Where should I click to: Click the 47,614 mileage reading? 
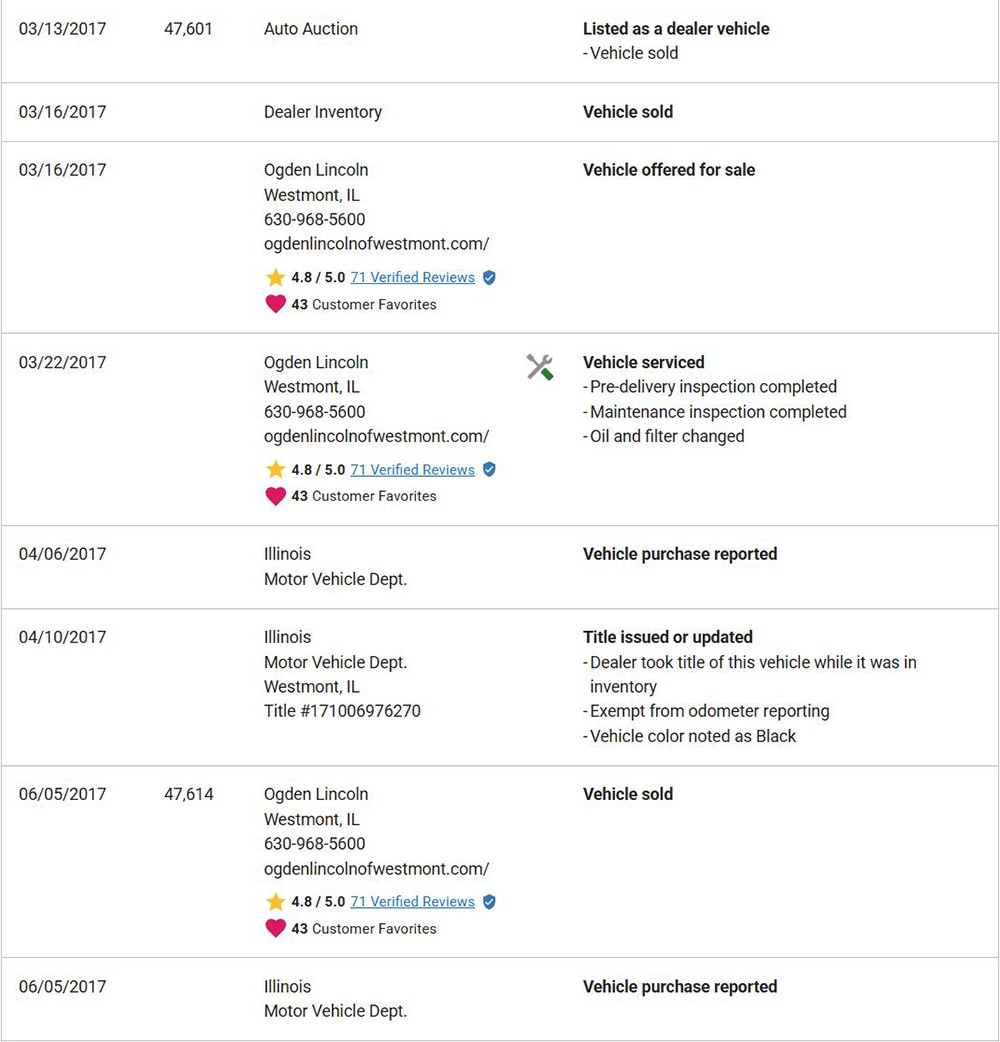pos(189,794)
